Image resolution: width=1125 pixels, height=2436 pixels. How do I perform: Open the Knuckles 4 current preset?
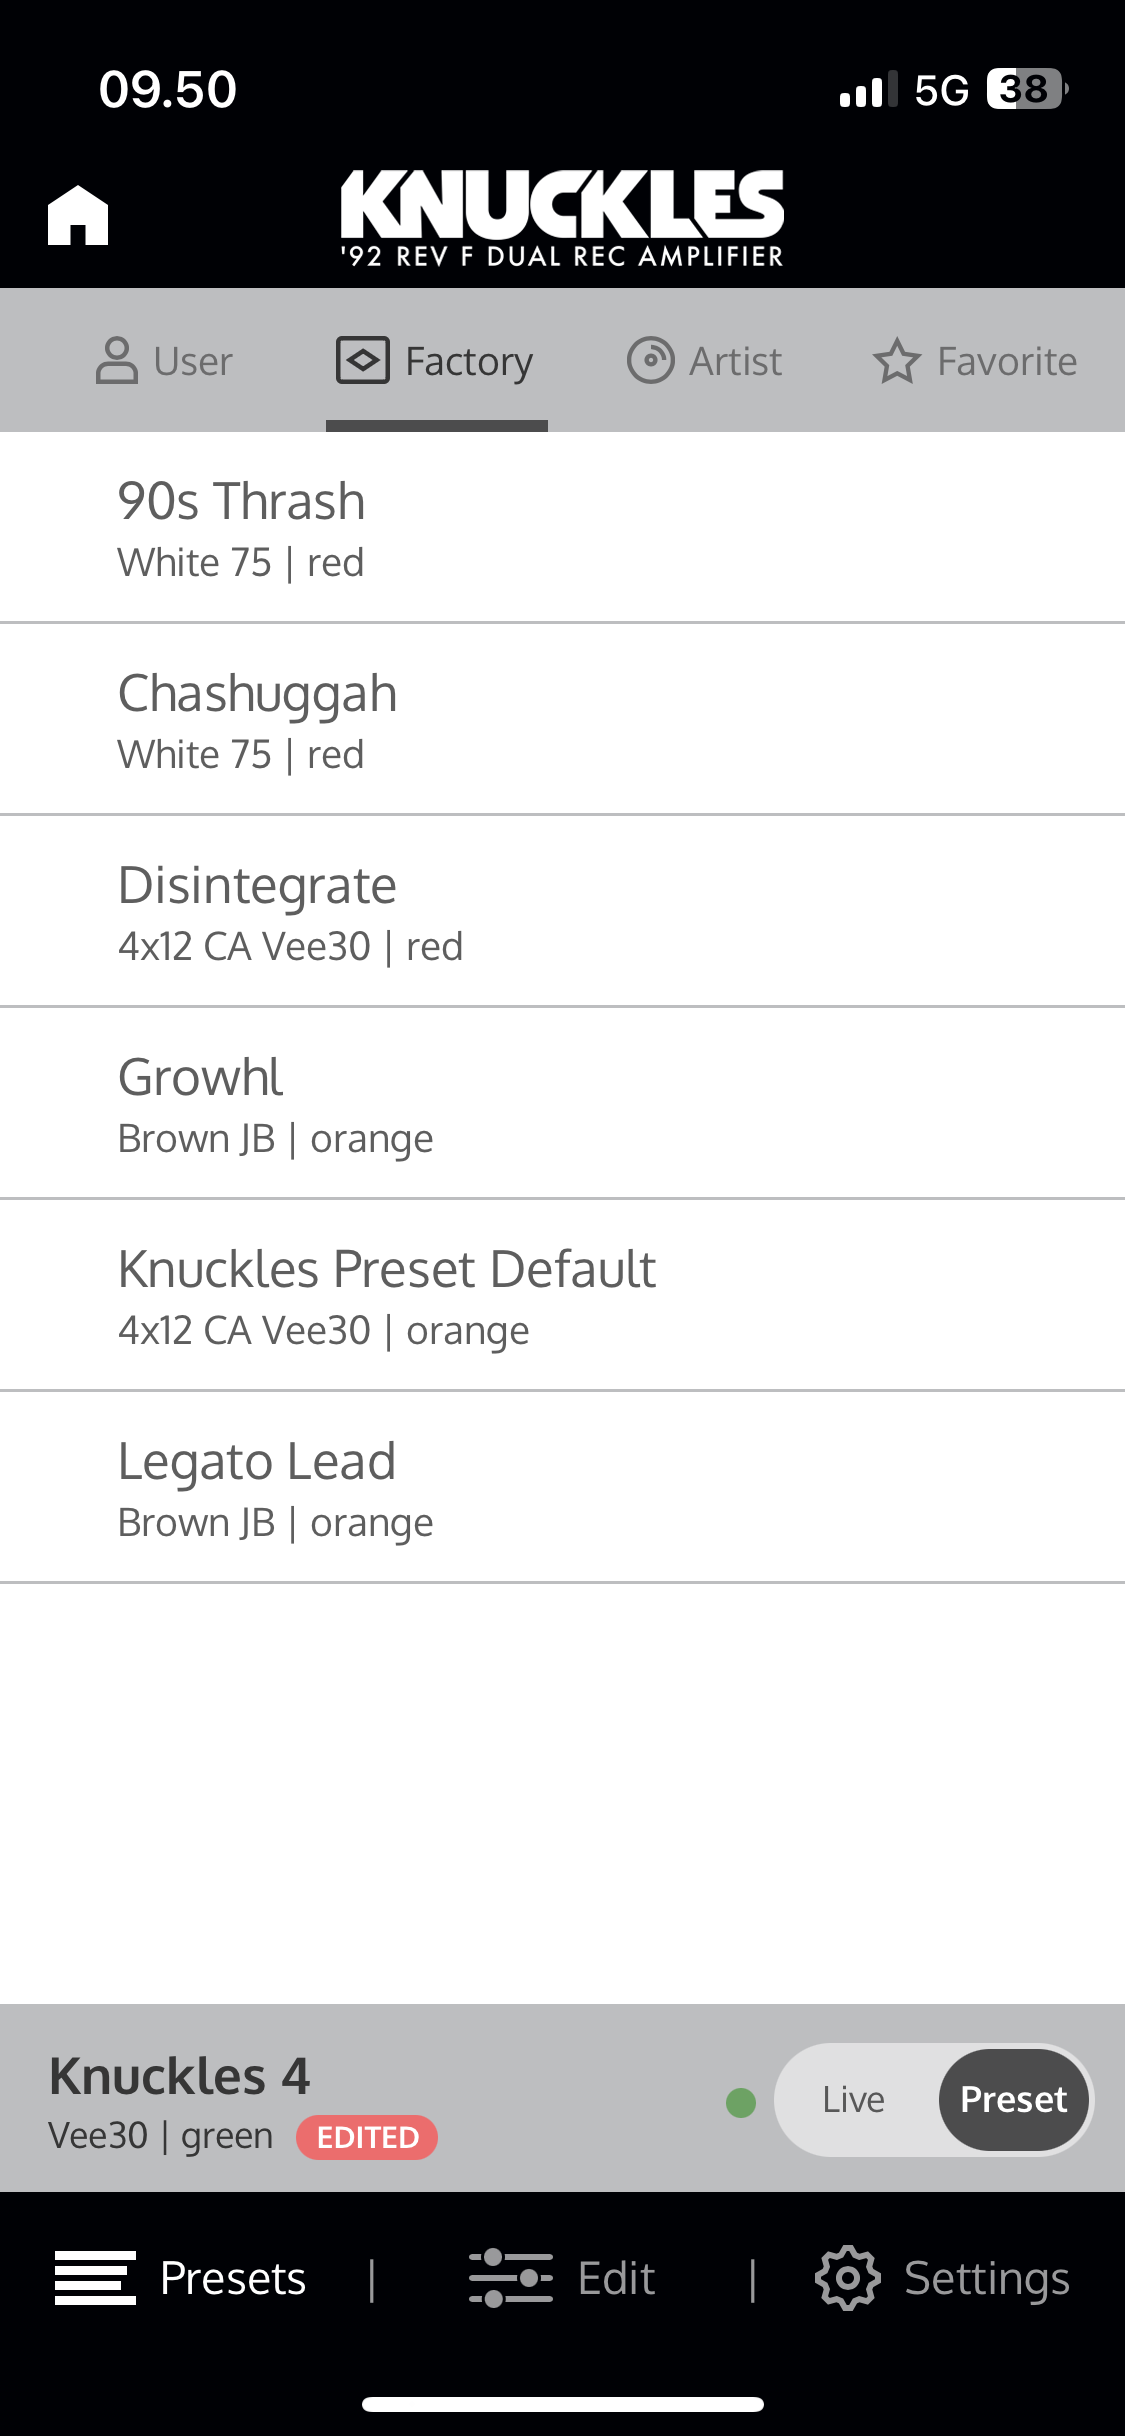[x=180, y=2076]
